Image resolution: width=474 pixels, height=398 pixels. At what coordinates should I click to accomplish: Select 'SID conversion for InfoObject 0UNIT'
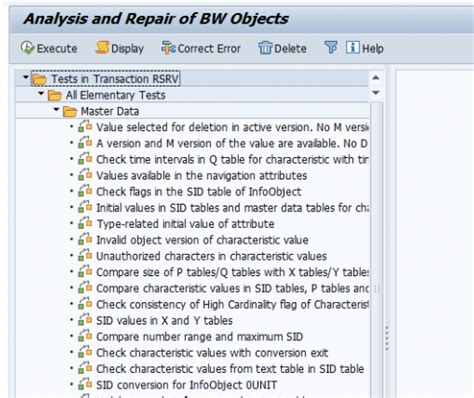[x=186, y=385]
